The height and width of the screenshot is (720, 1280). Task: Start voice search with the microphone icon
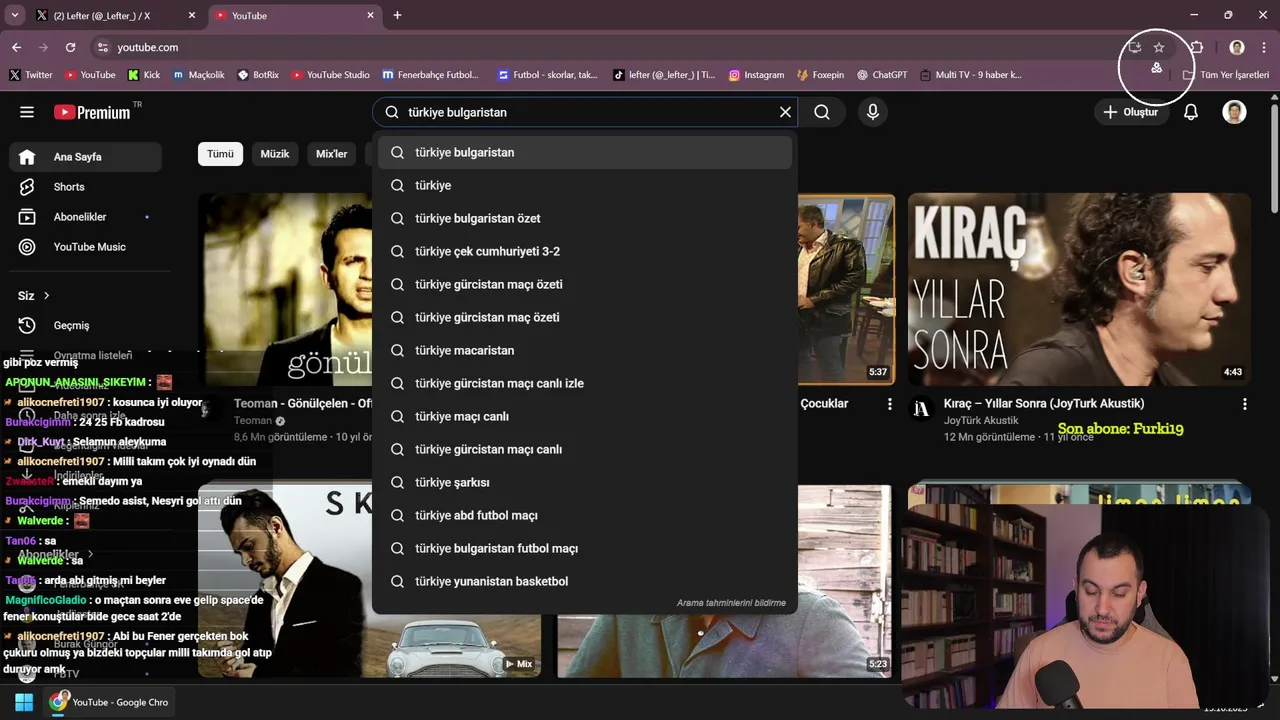tap(873, 112)
